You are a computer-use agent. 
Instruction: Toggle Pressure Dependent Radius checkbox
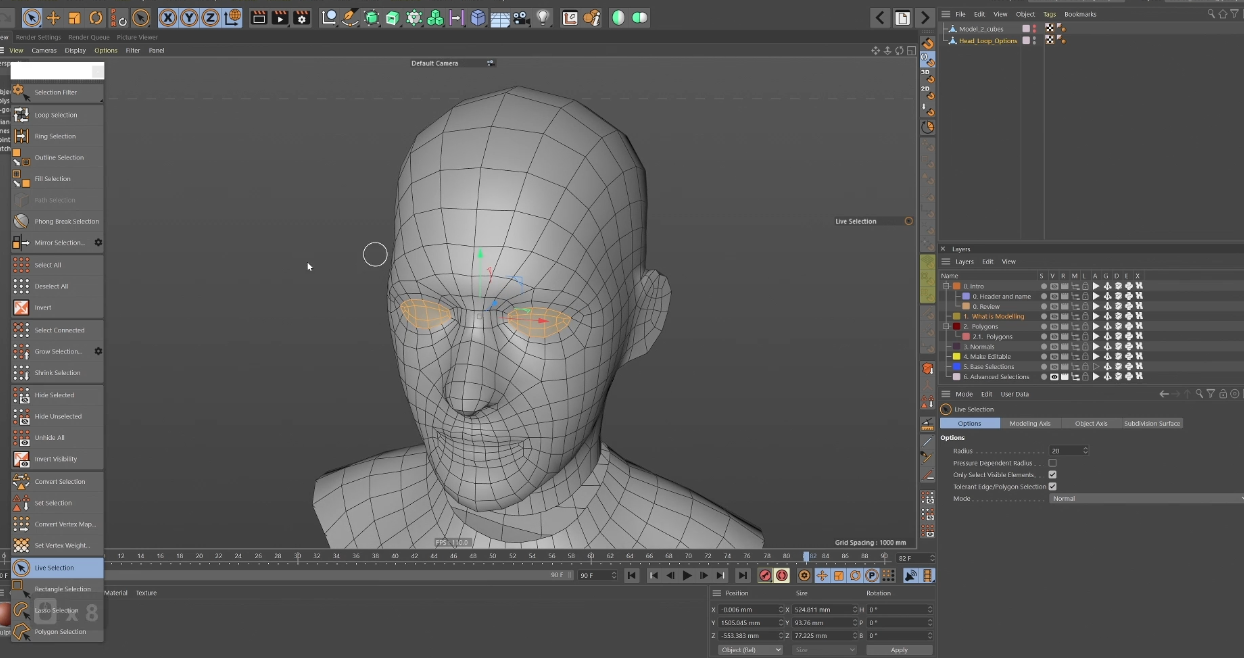pyautogui.click(x=1052, y=463)
